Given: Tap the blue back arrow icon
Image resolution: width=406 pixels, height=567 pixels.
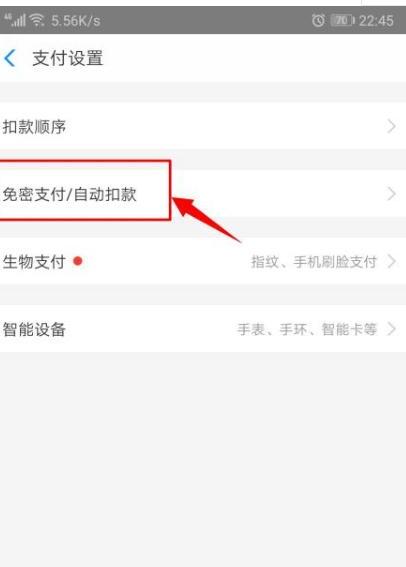Looking at the screenshot, I should point(10,58).
